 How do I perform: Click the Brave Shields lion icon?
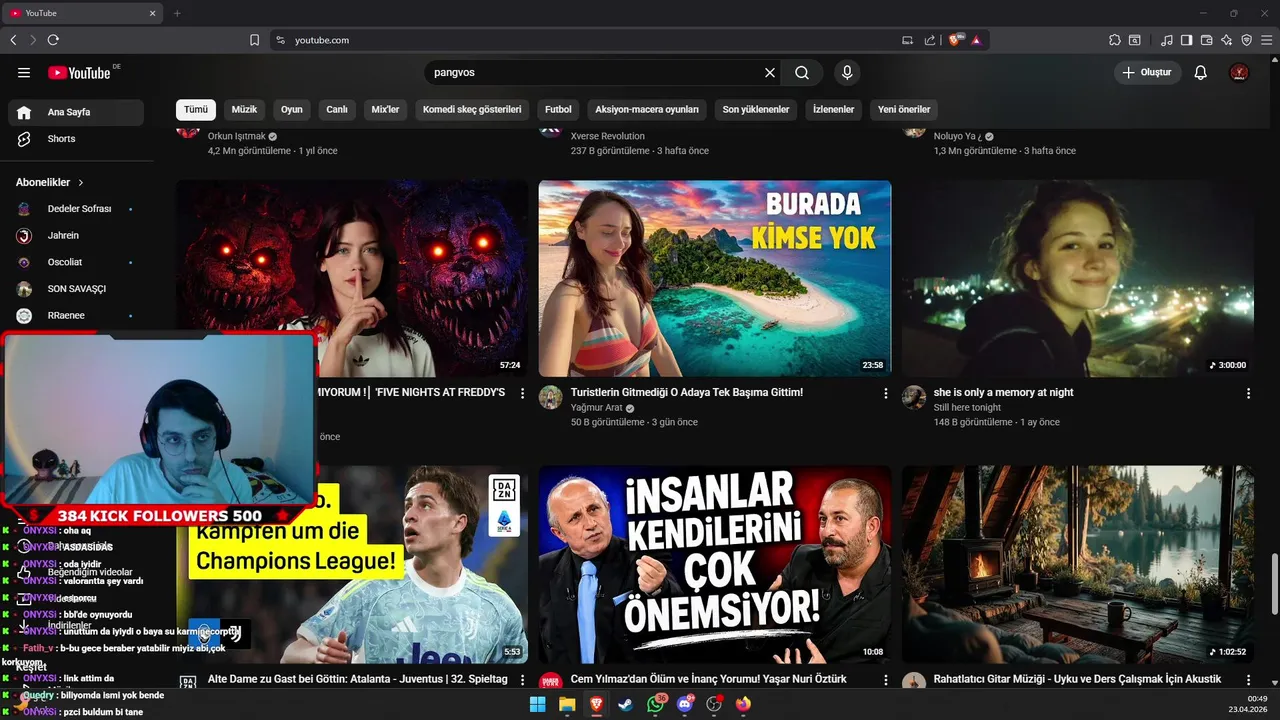(955, 40)
